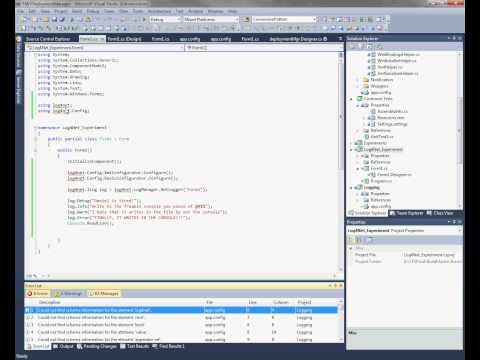Select Form1.Designer.cs in Solution Explorer
Viewport: 480px width, 360px height.
click(x=394, y=175)
